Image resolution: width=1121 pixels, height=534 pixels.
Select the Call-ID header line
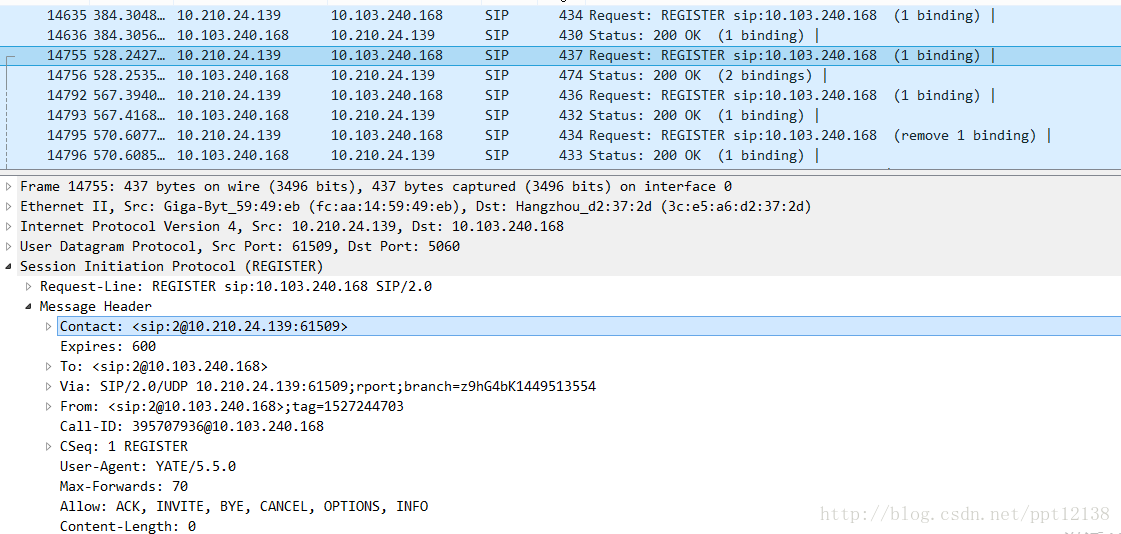pos(192,427)
